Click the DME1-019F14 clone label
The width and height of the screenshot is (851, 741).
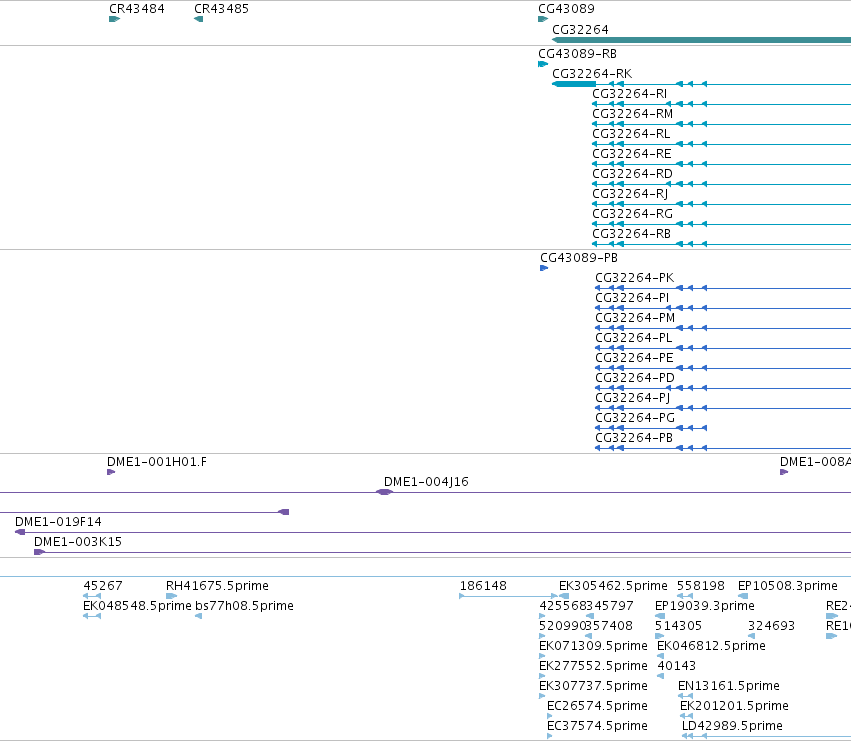58,522
